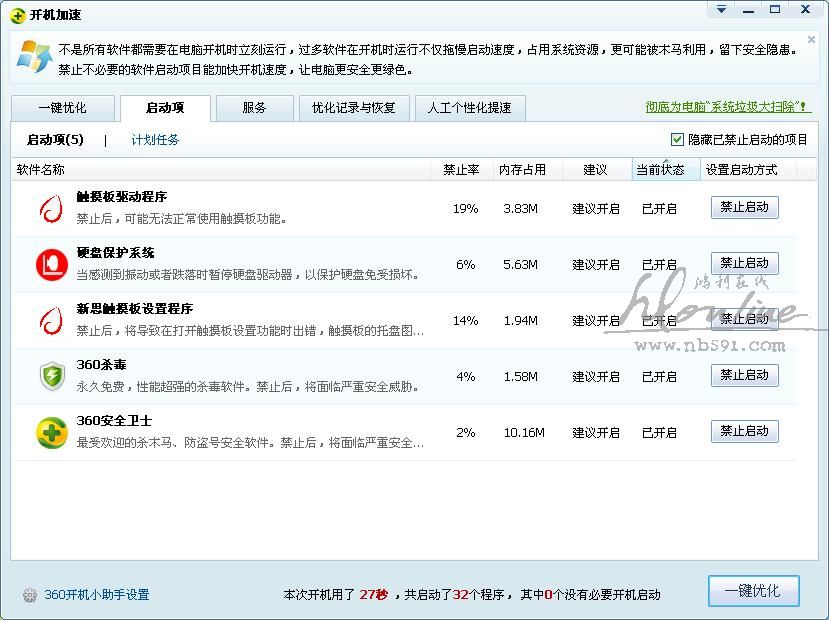The image size is (829, 620).
Task: Sort by the 禁止率 column header
Action: (x=461, y=170)
